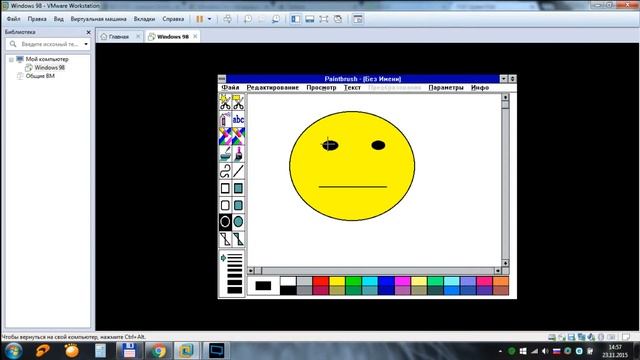
Task: Select the Filled Polygon tool
Action: tap(238, 239)
